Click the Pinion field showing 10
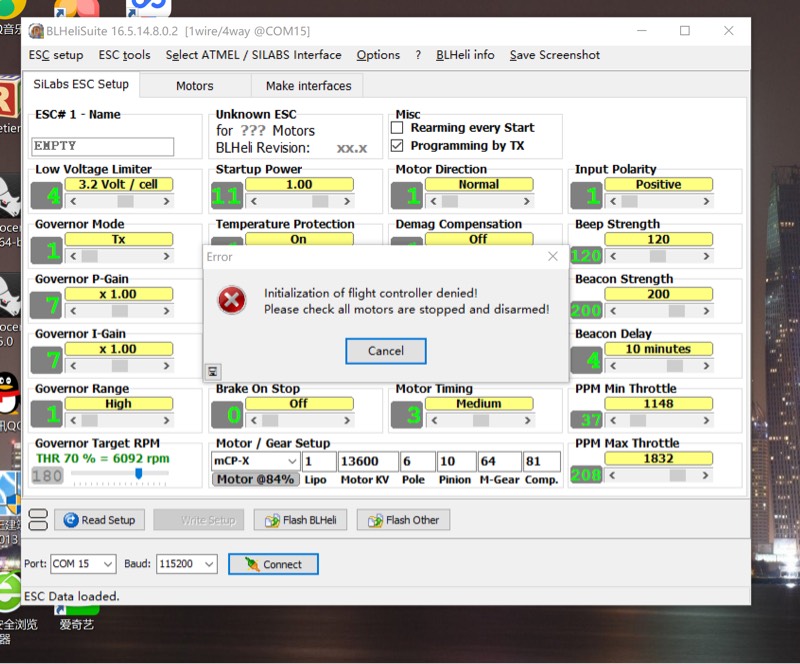Viewport: 800px width, 664px height. (457, 461)
